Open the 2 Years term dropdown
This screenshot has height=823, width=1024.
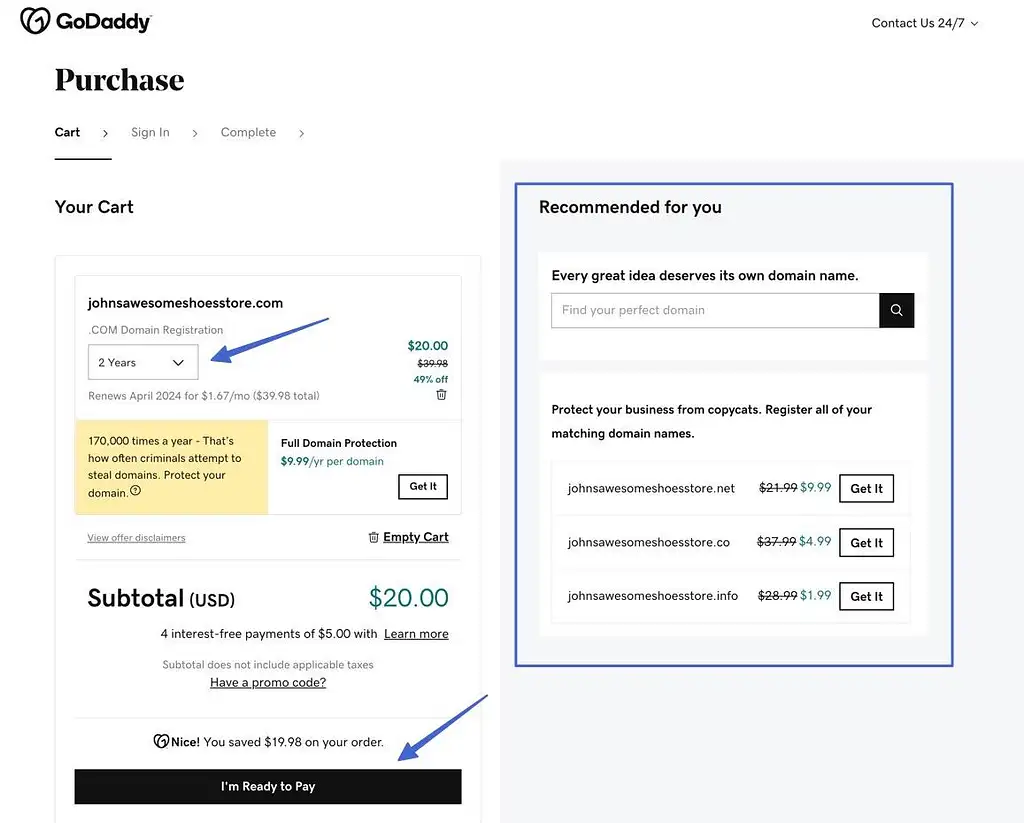143,362
